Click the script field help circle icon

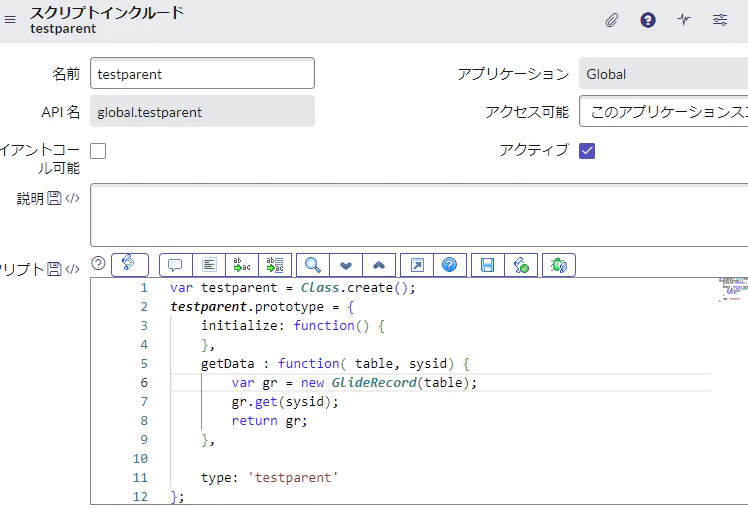pos(98,263)
